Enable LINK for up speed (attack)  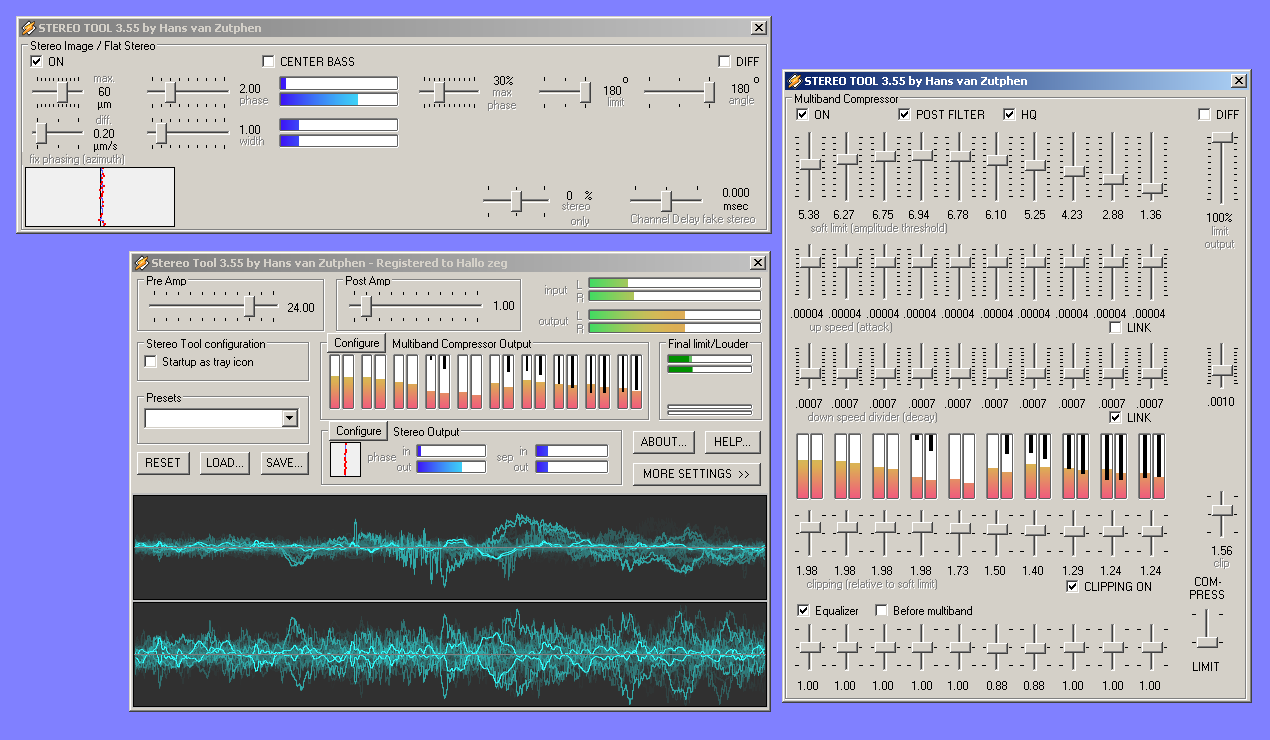[x=1116, y=328]
